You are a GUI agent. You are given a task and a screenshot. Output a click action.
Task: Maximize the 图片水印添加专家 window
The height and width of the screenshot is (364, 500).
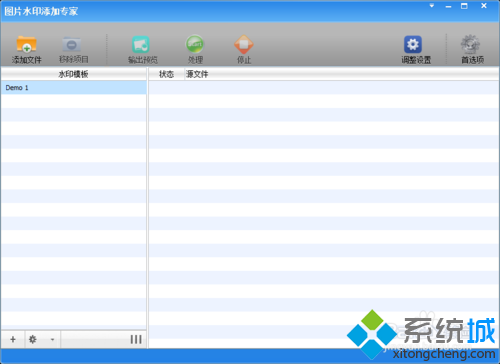464,6
